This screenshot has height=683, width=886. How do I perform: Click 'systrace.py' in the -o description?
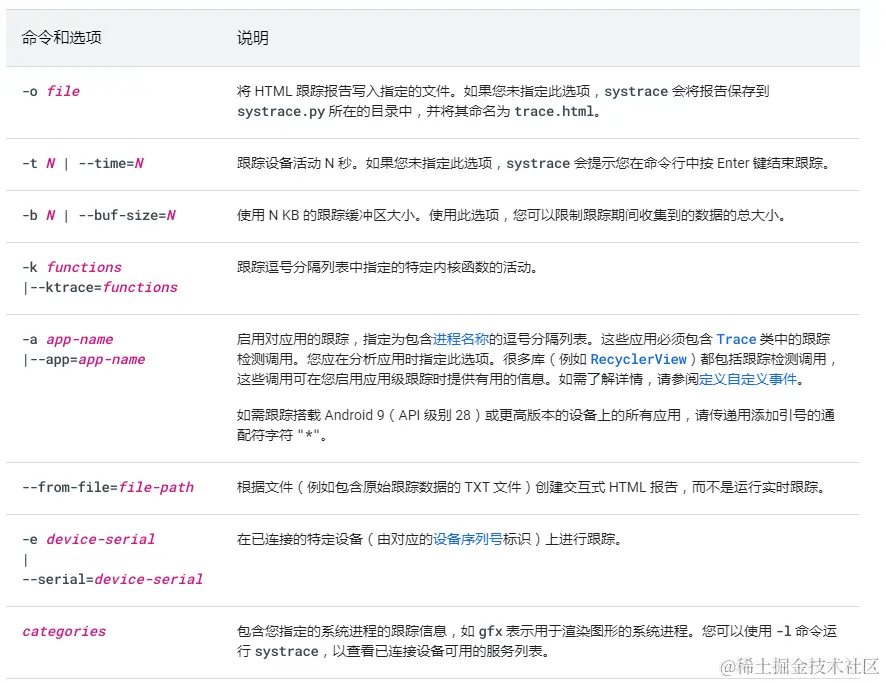(281, 111)
